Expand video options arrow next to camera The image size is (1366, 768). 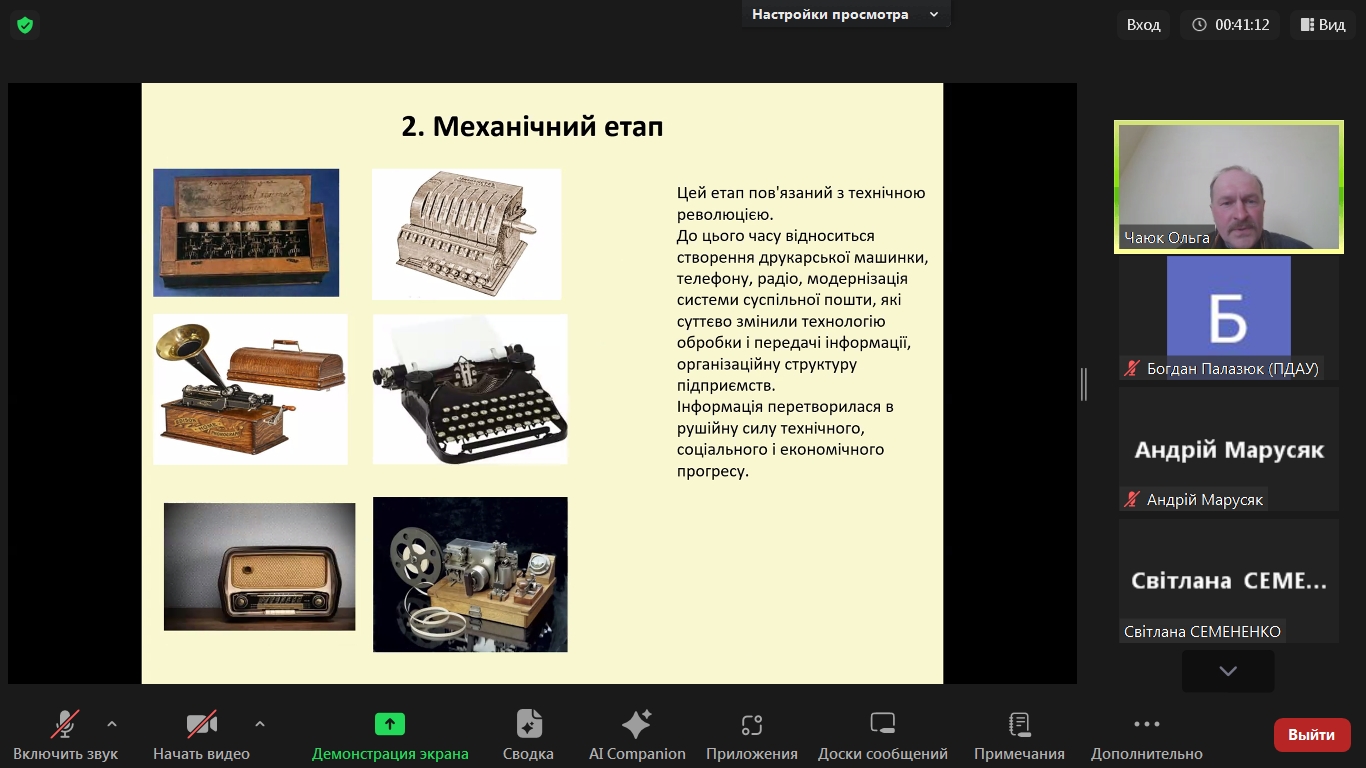[260, 723]
